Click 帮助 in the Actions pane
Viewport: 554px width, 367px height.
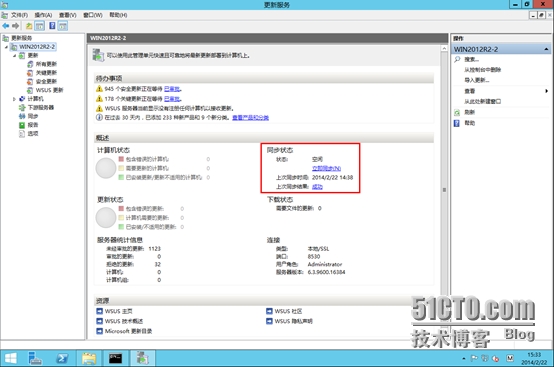click(469, 123)
